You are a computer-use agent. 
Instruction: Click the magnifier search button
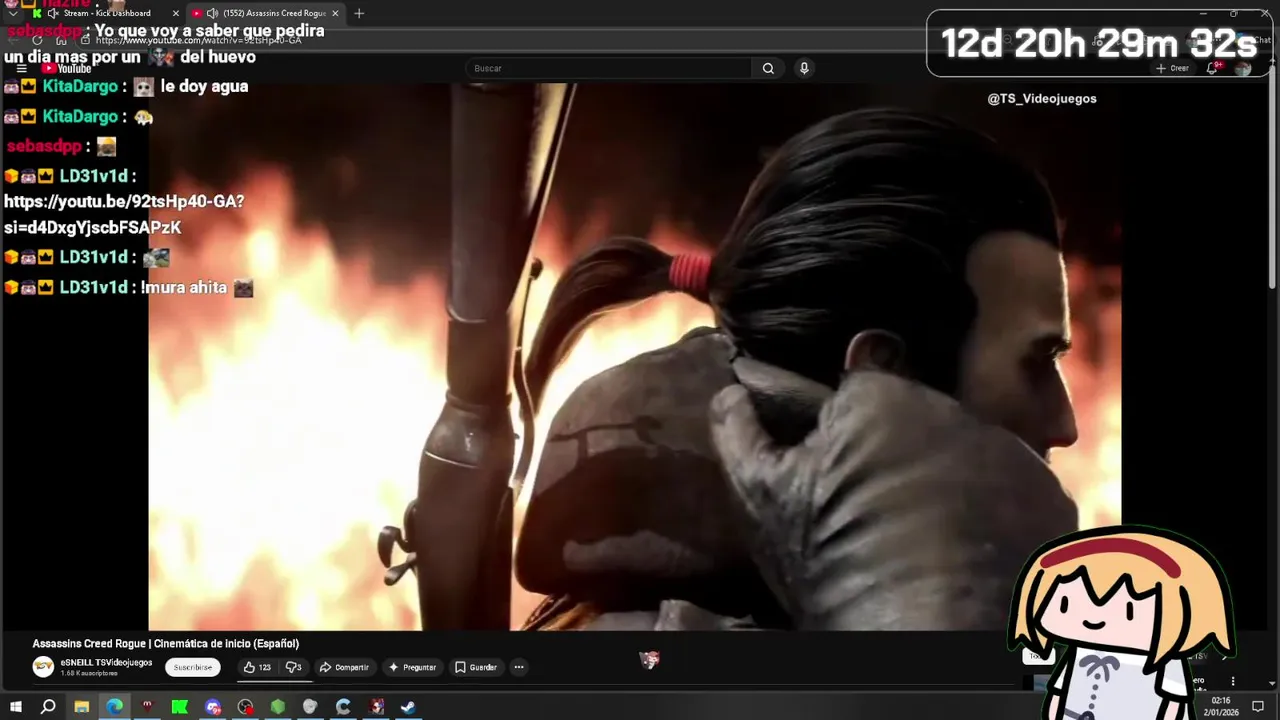[768, 68]
